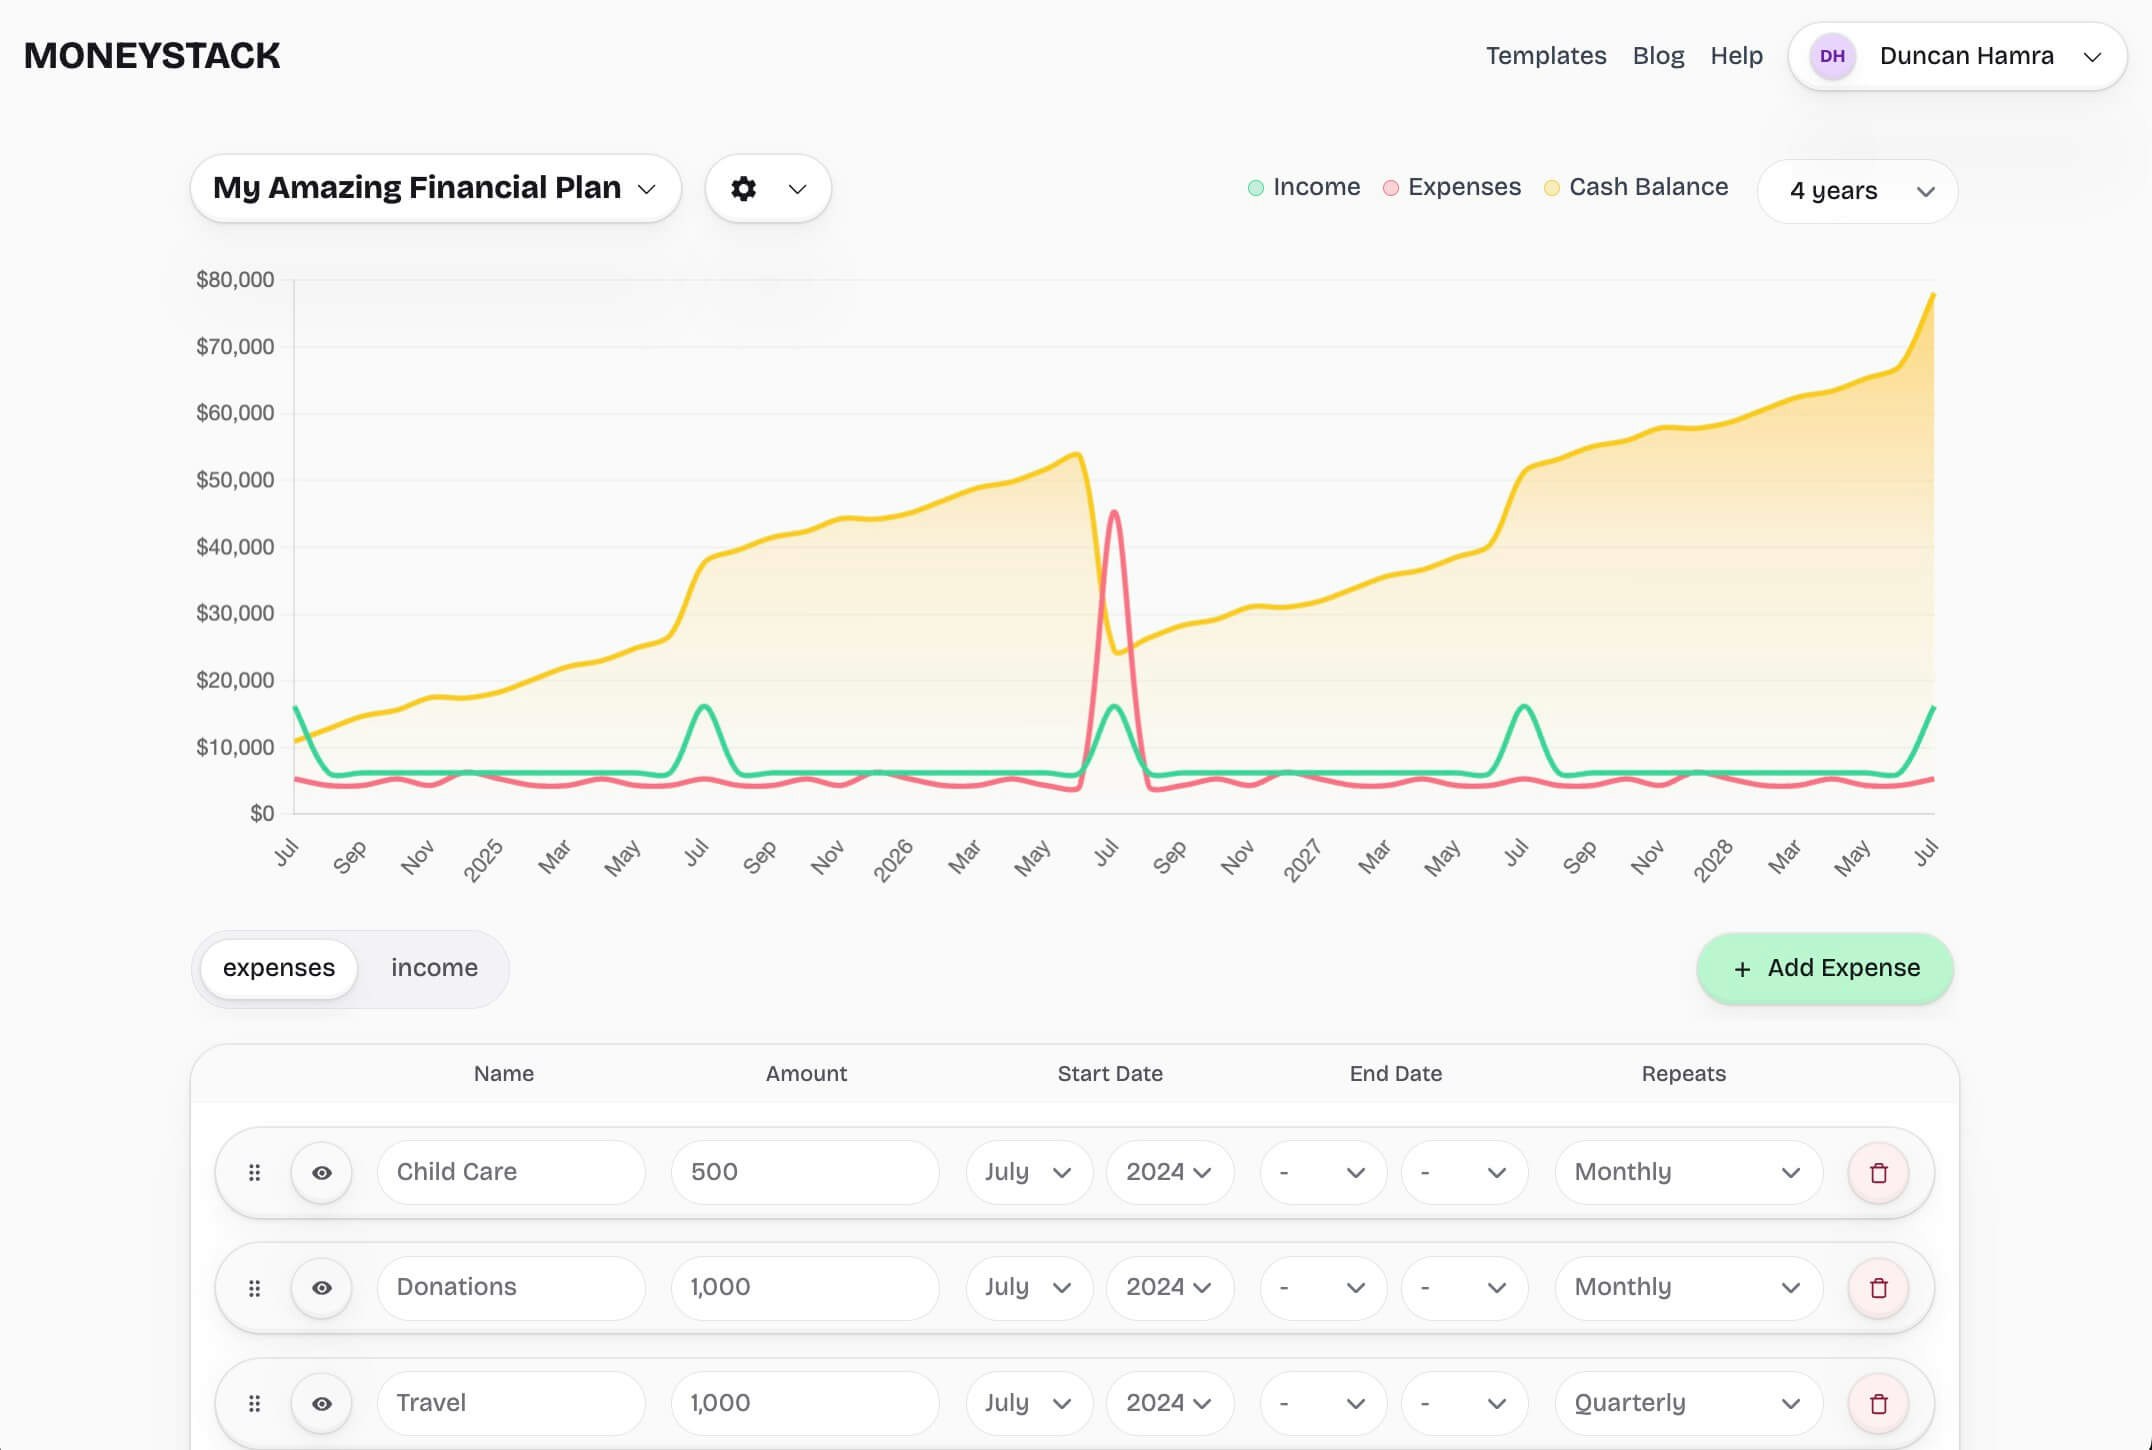Screen dimensions: 2152x1450
Task: Delete the Child Care expense row
Action: (x=1878, y=1173)
